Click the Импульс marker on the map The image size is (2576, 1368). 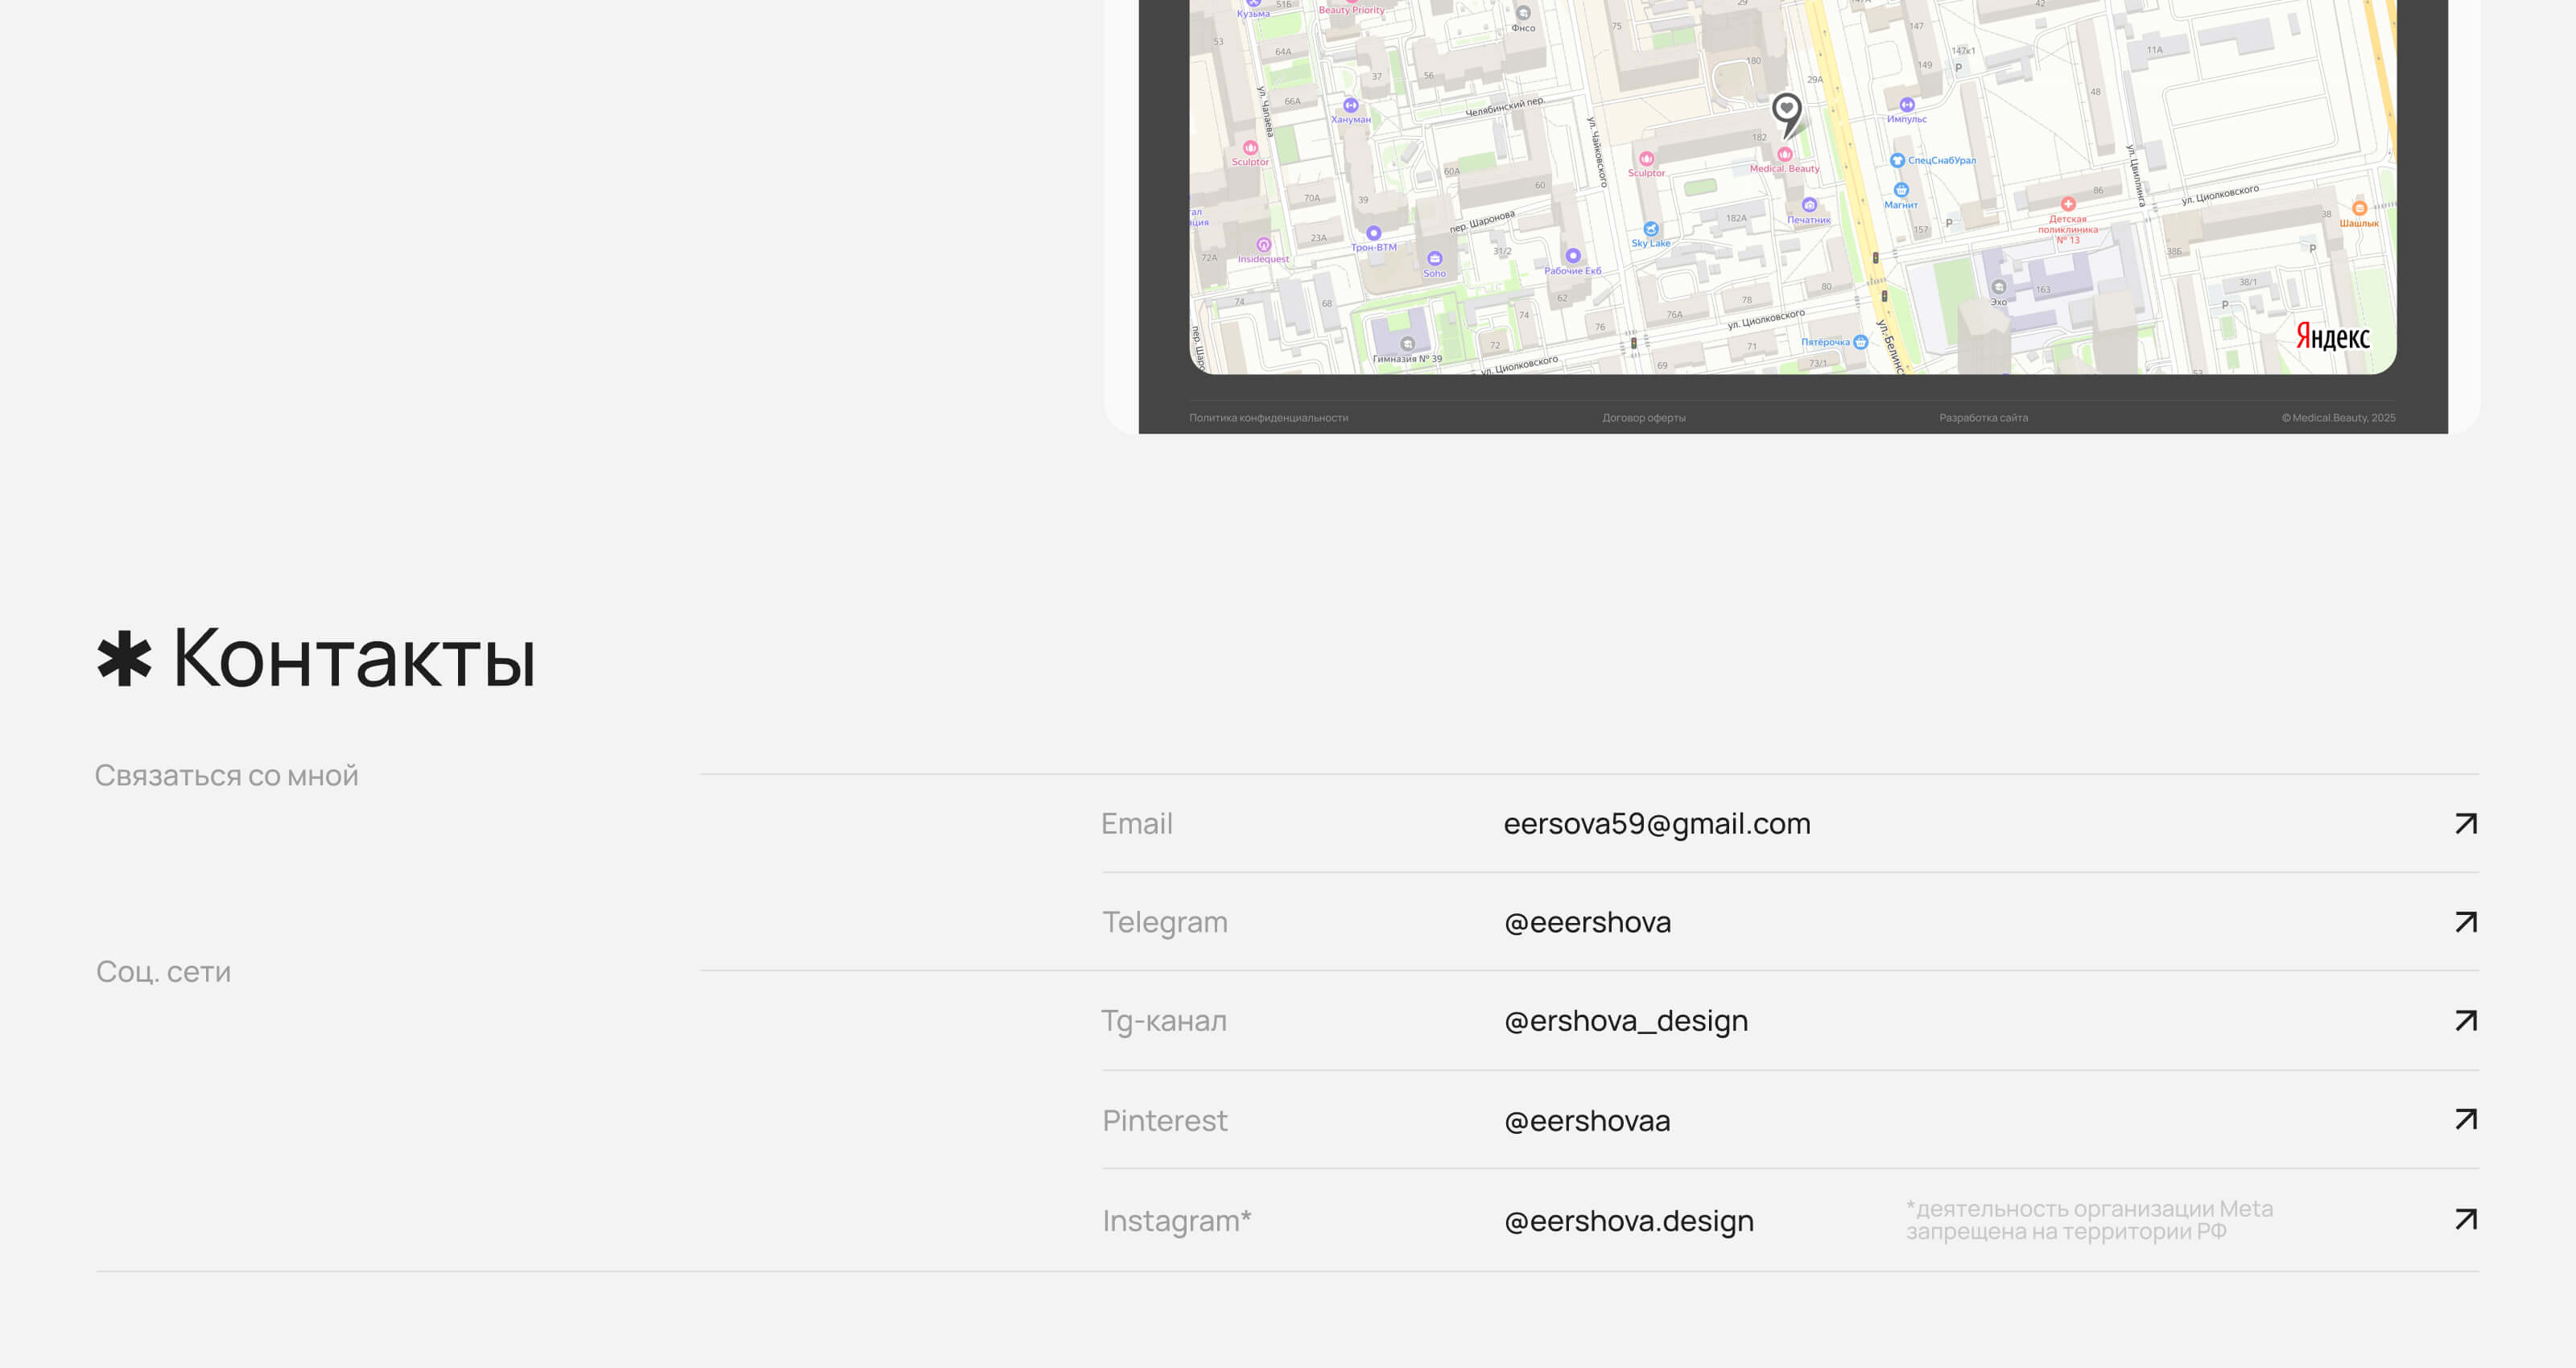point(1907,111)
